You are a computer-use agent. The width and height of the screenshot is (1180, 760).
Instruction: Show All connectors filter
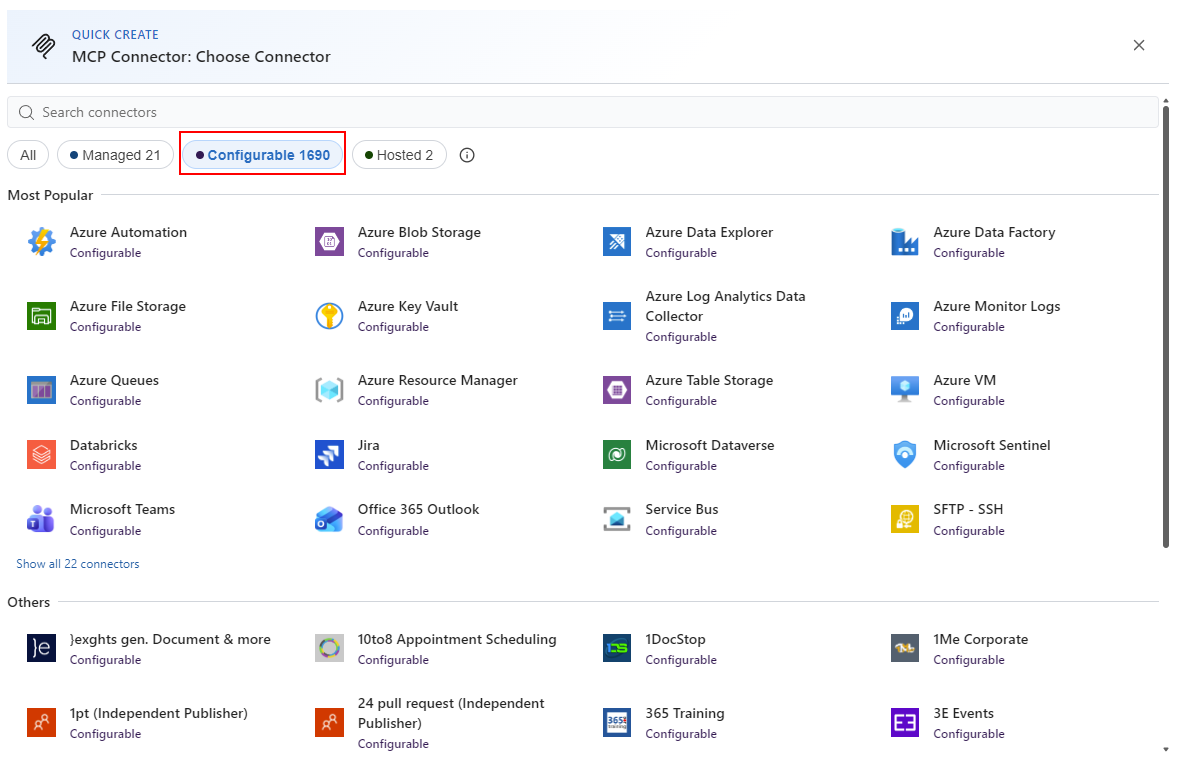click(x=28, y=155)
